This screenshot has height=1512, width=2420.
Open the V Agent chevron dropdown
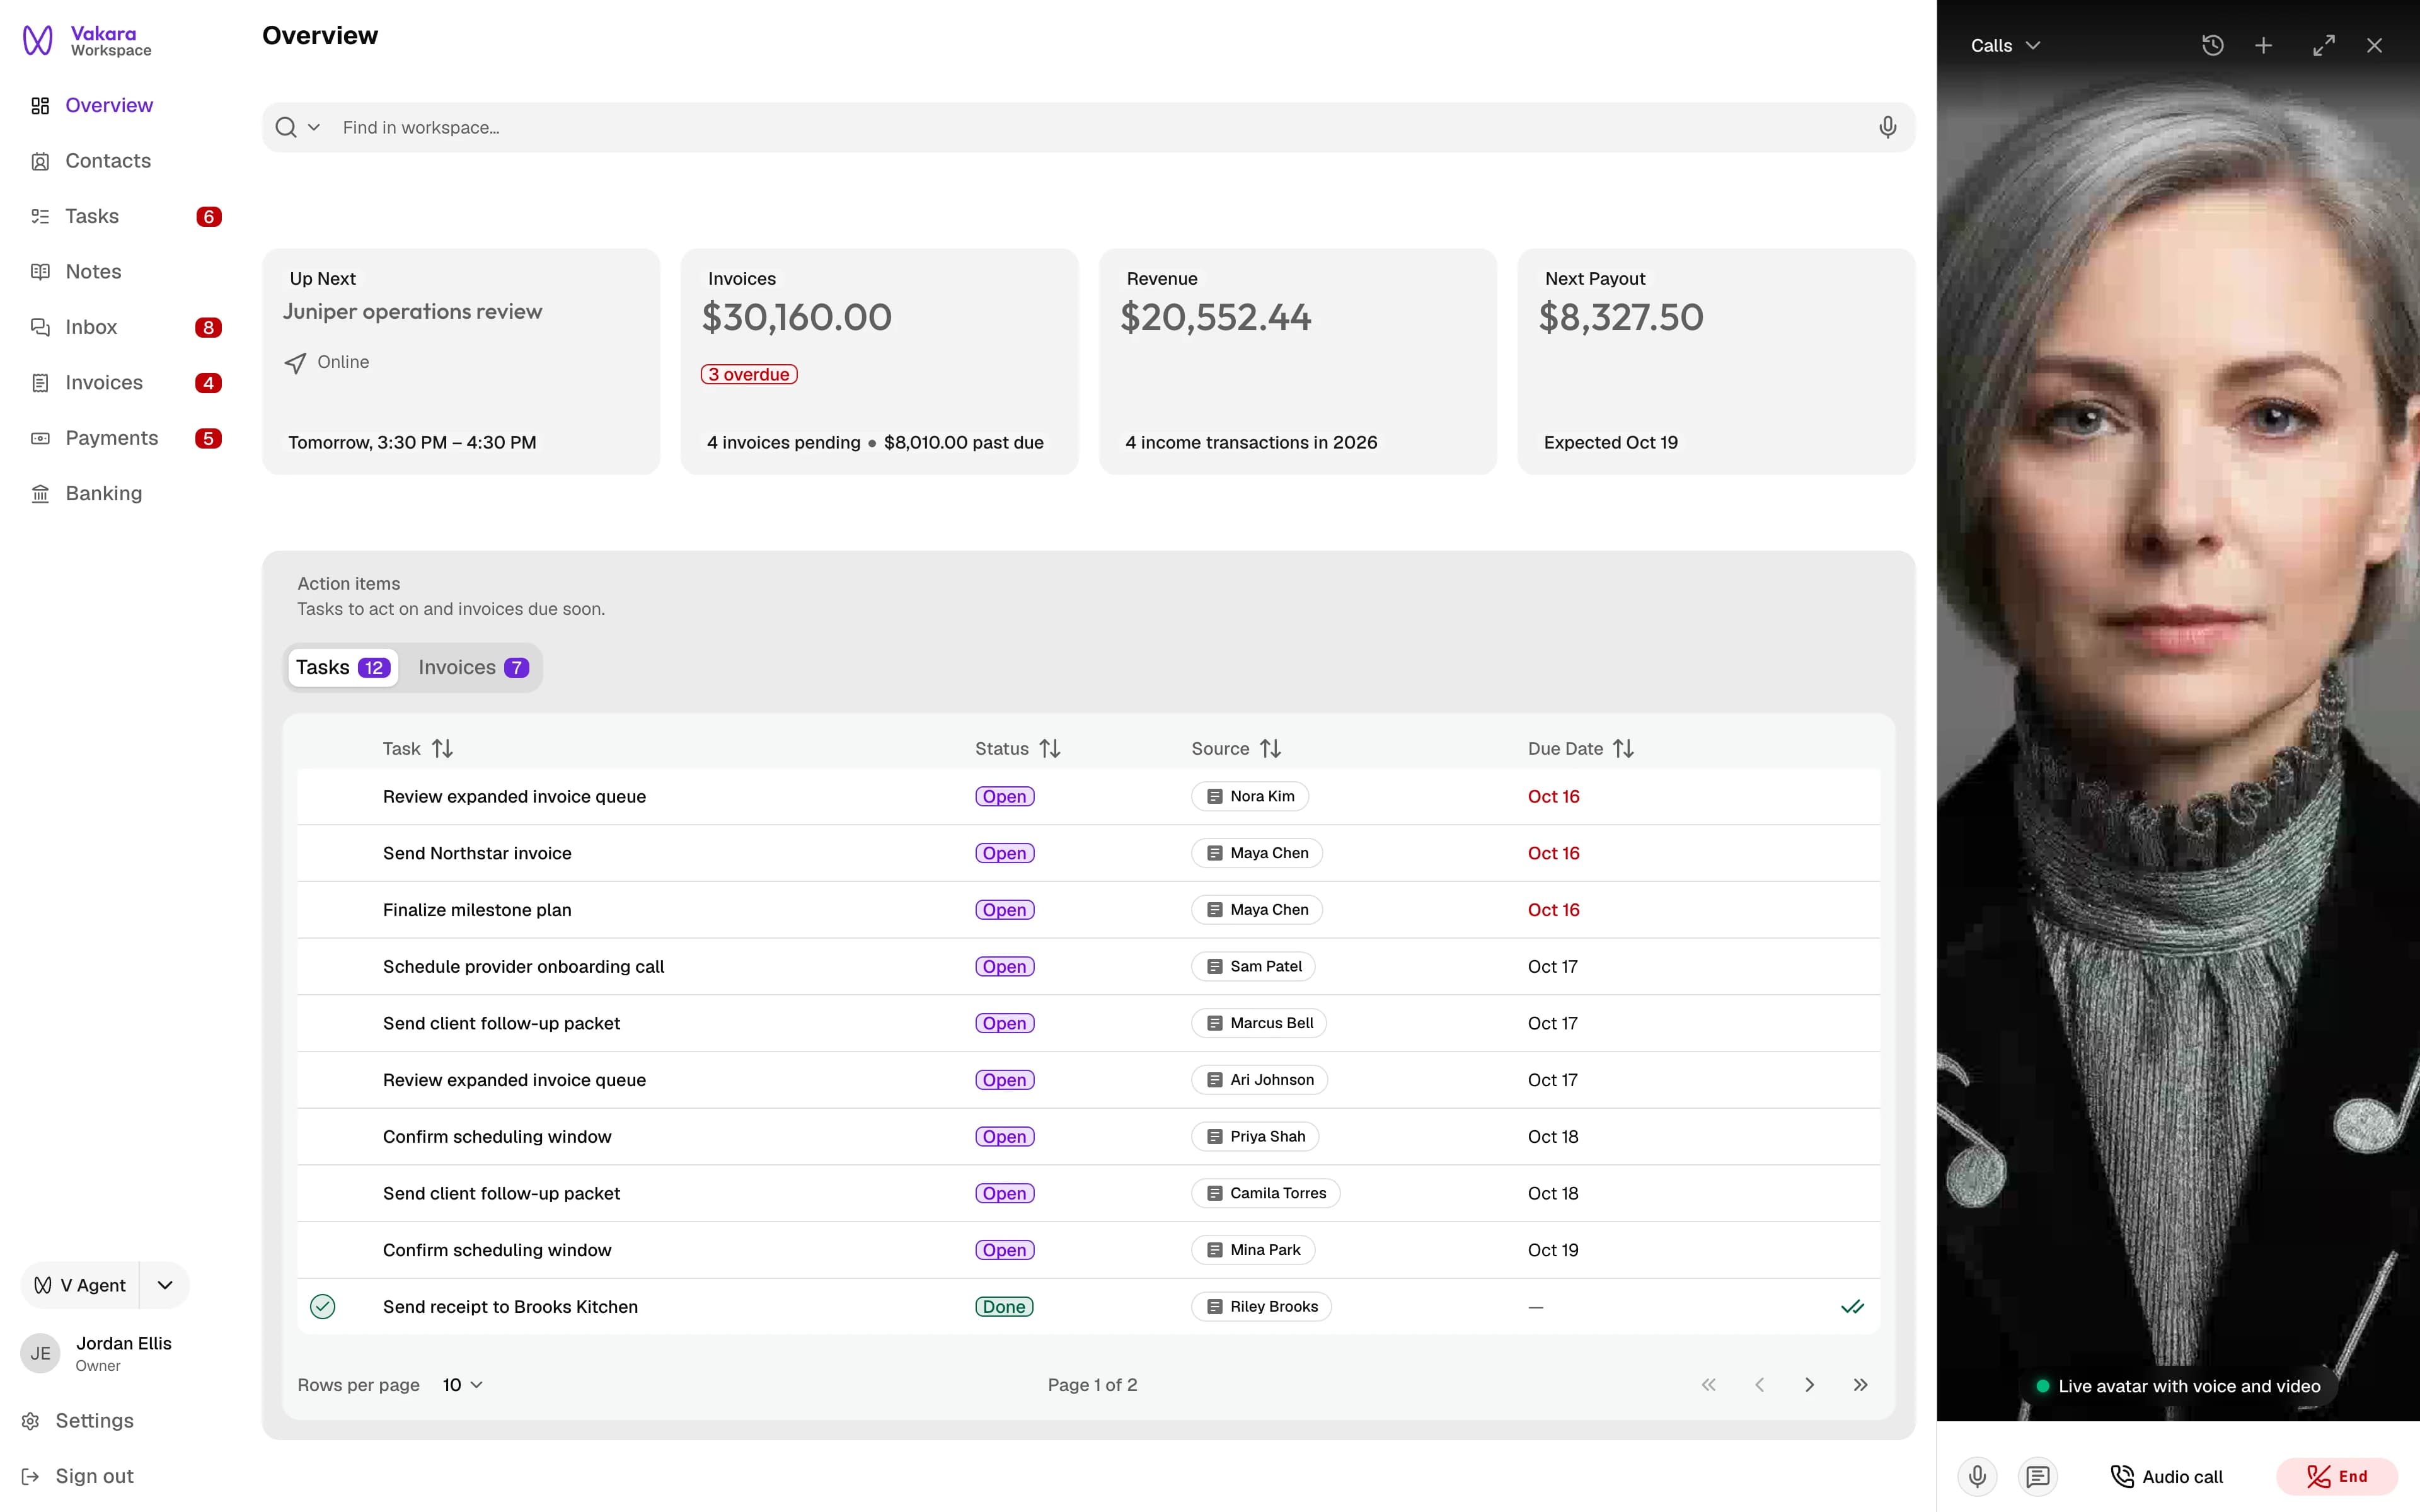[165, 1285]
